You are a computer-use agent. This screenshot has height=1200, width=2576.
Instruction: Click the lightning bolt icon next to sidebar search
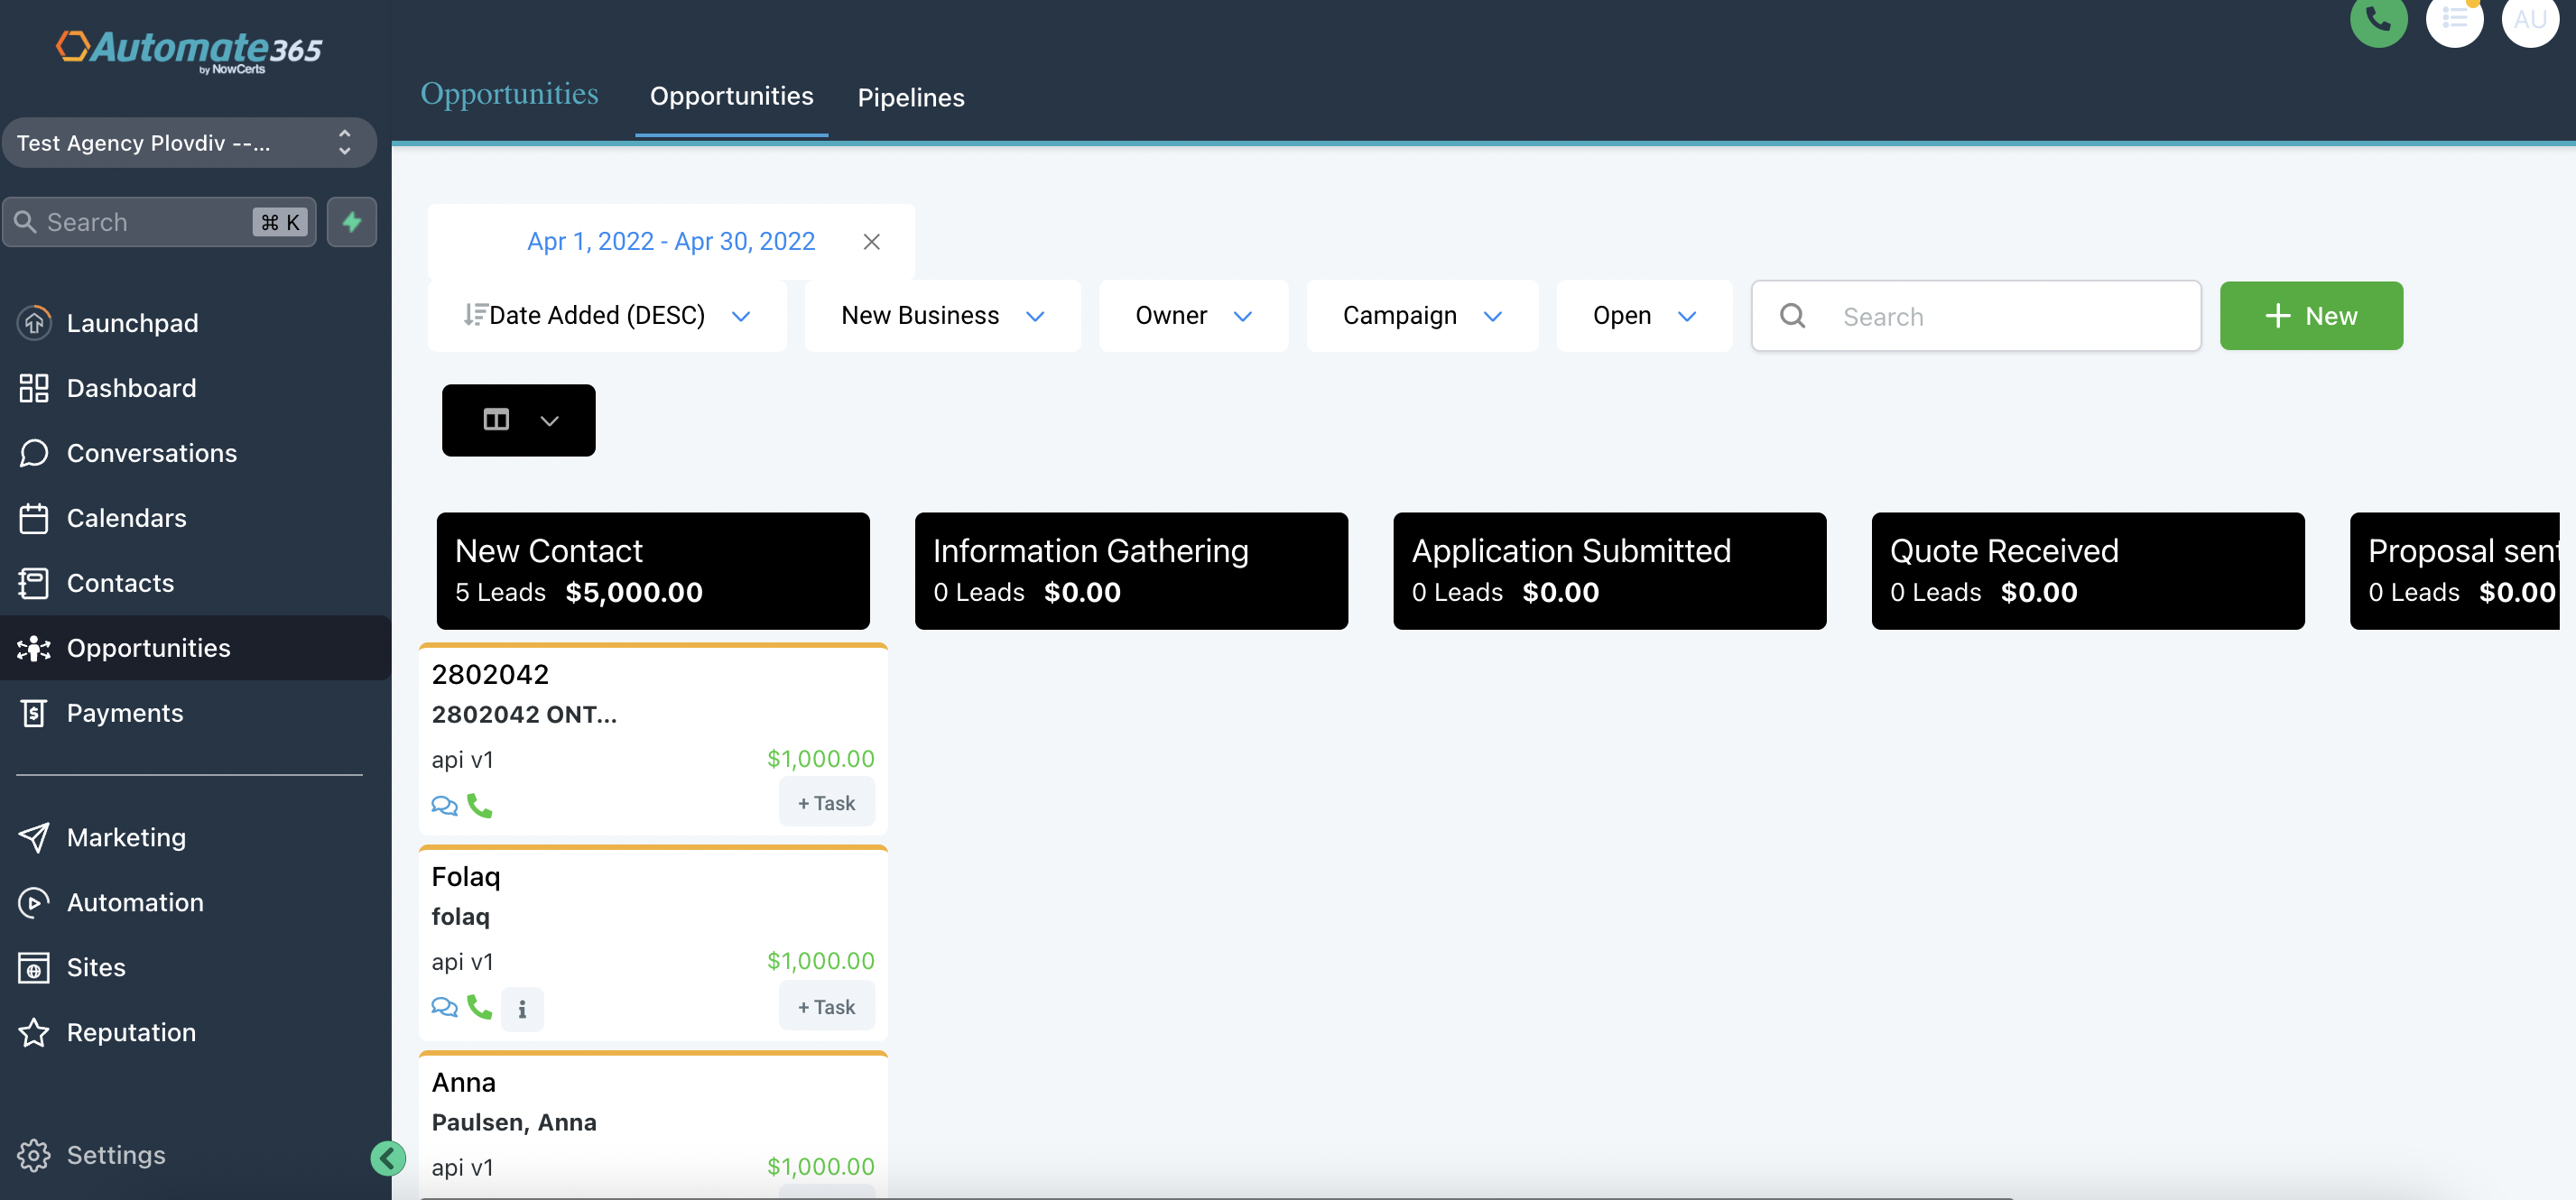(x=351, y=222)
